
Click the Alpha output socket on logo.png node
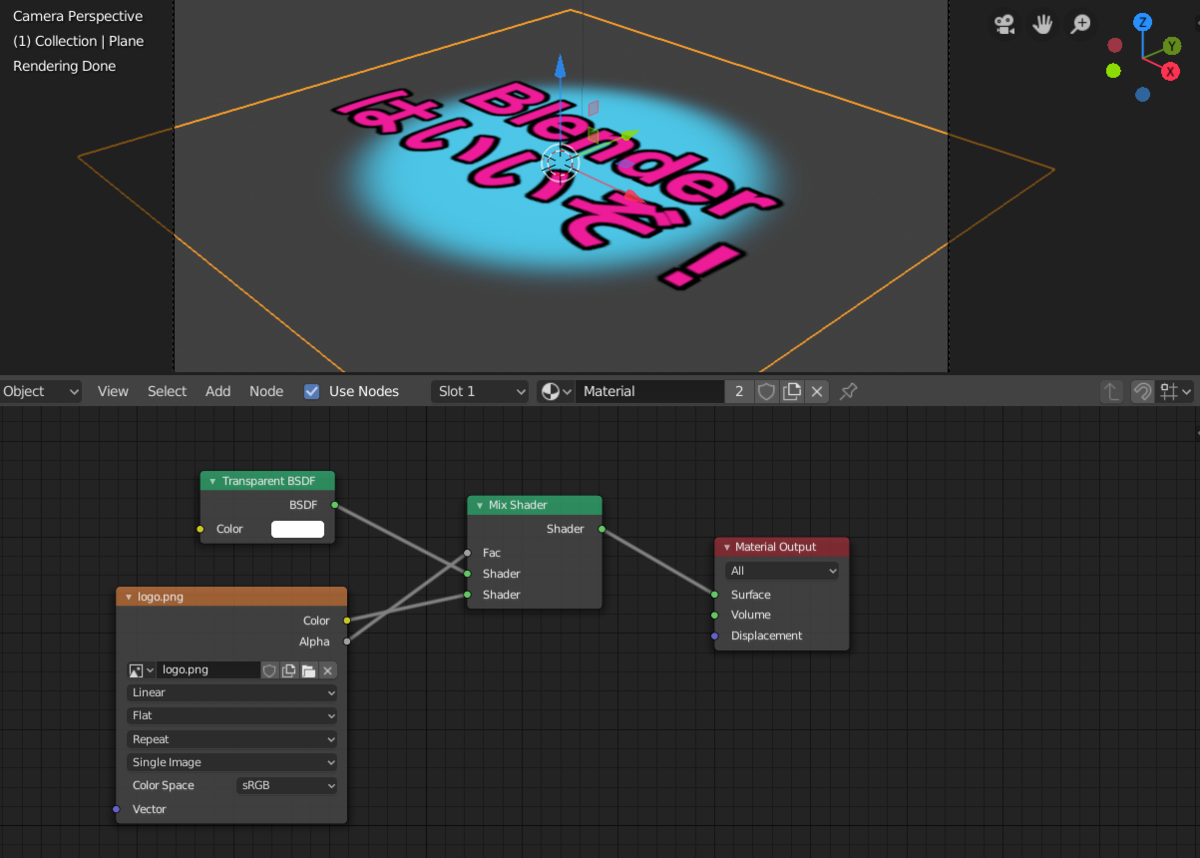pyautogui.click(x=347, y=641)
